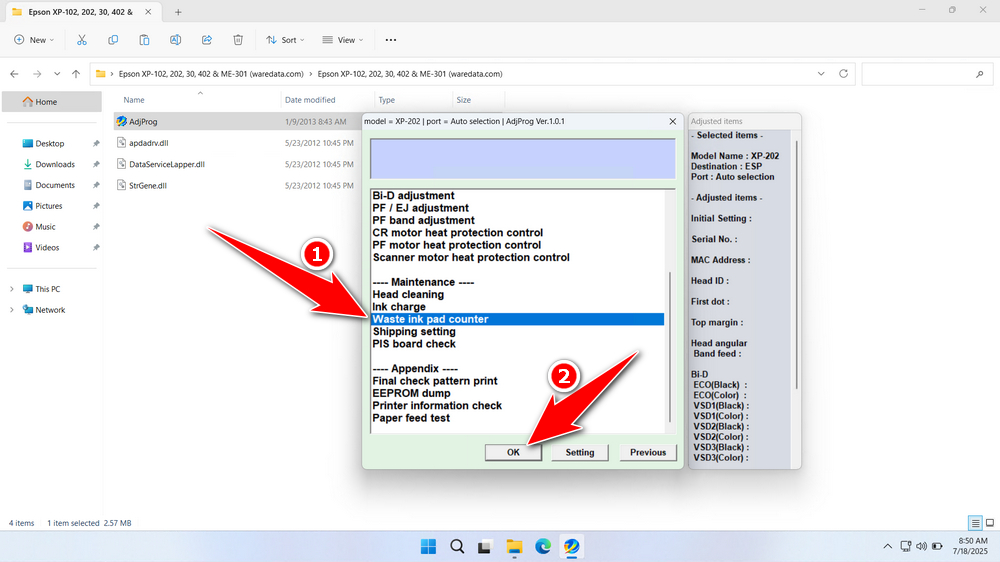Click the Previous button
This screenshot has width=1000, height=562.
(648, 452)
